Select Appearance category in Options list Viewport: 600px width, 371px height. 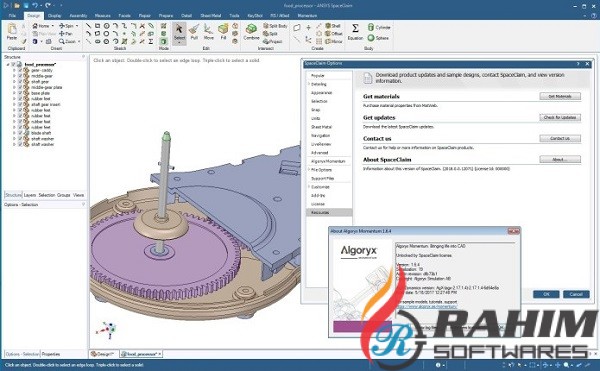(321, 93)
